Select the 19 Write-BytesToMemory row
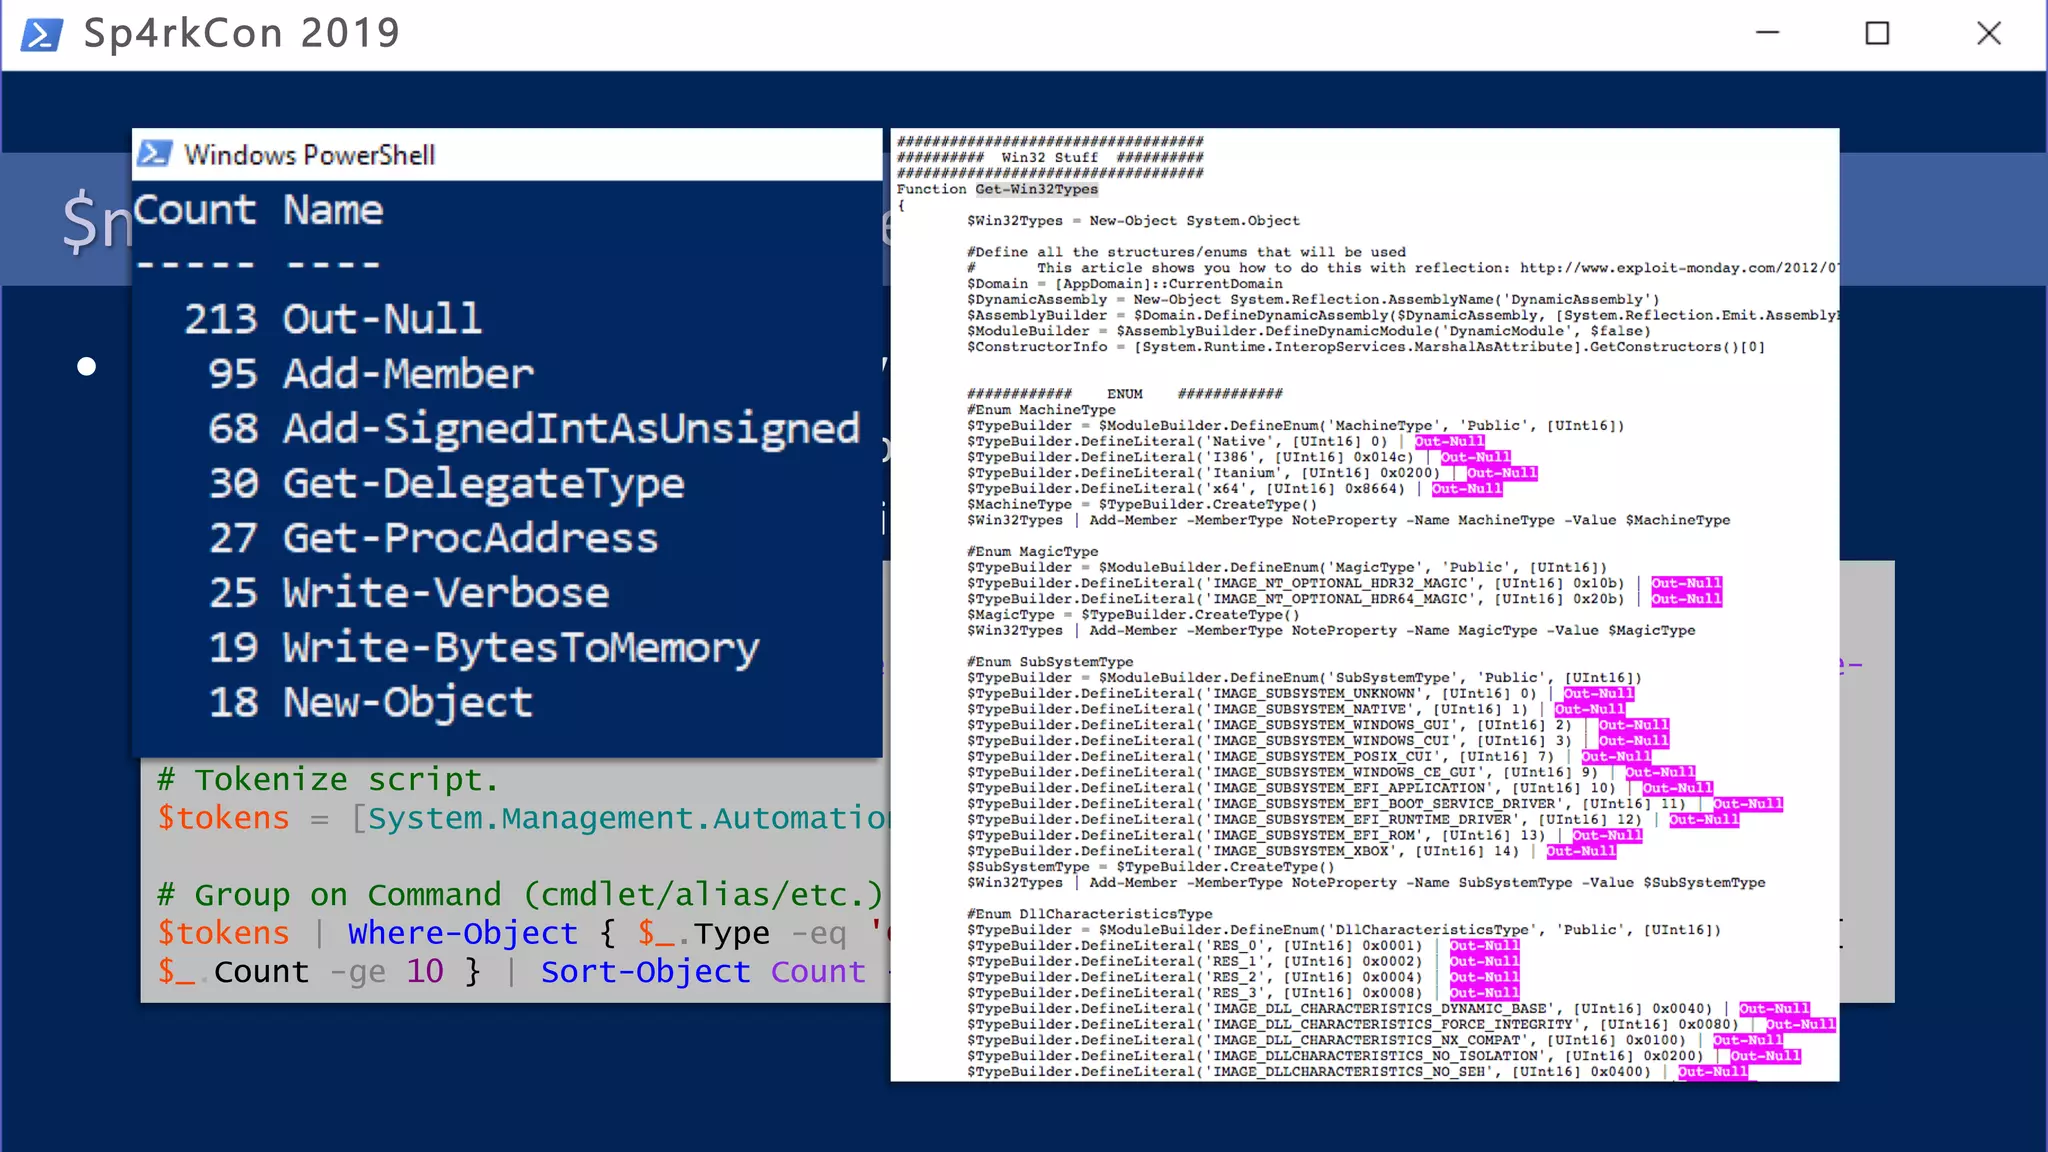 click(484, 649)
